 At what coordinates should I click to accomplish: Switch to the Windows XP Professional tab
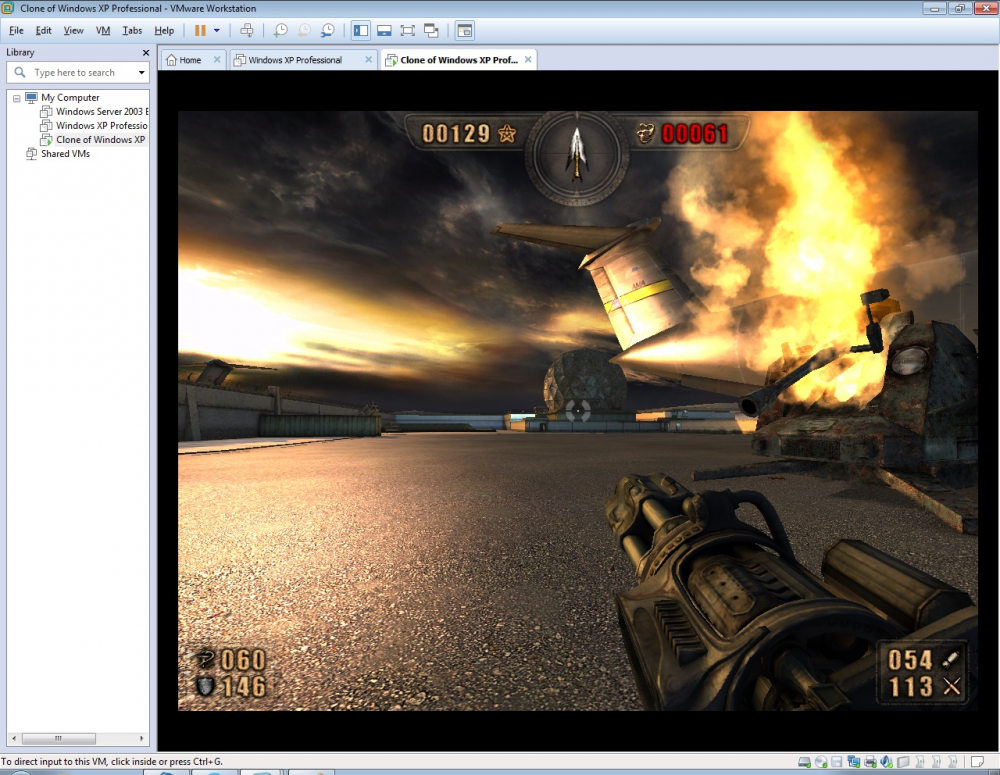tap(295, 60)
